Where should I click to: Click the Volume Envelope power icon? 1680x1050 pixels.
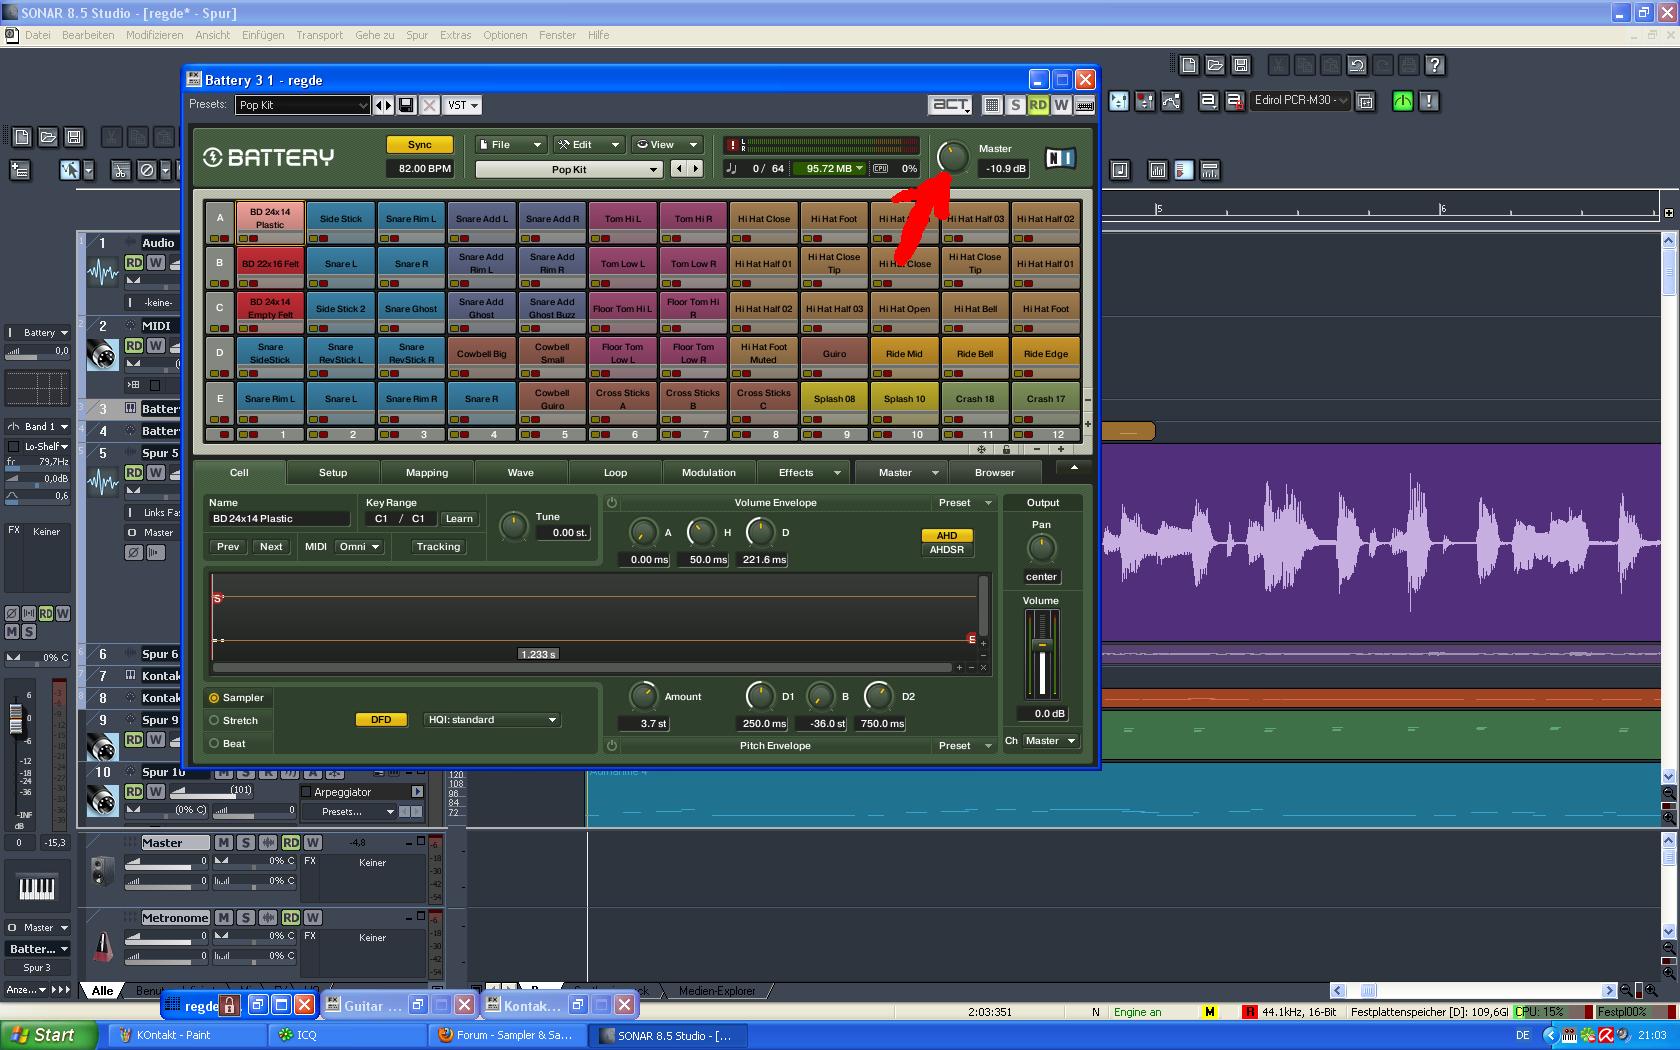coord(612,503)
